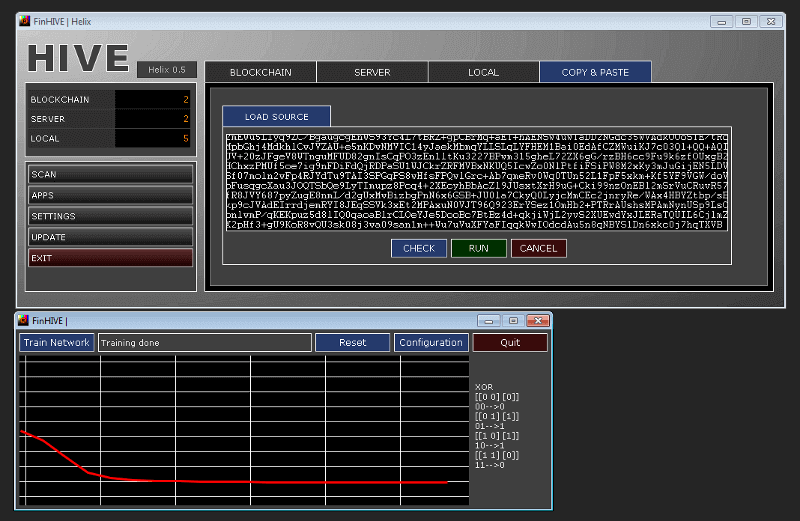Image resolution: width=800 pixels, height=521 pixels.
Task: Open the SCAN menu item
Action: pos(111,174)
